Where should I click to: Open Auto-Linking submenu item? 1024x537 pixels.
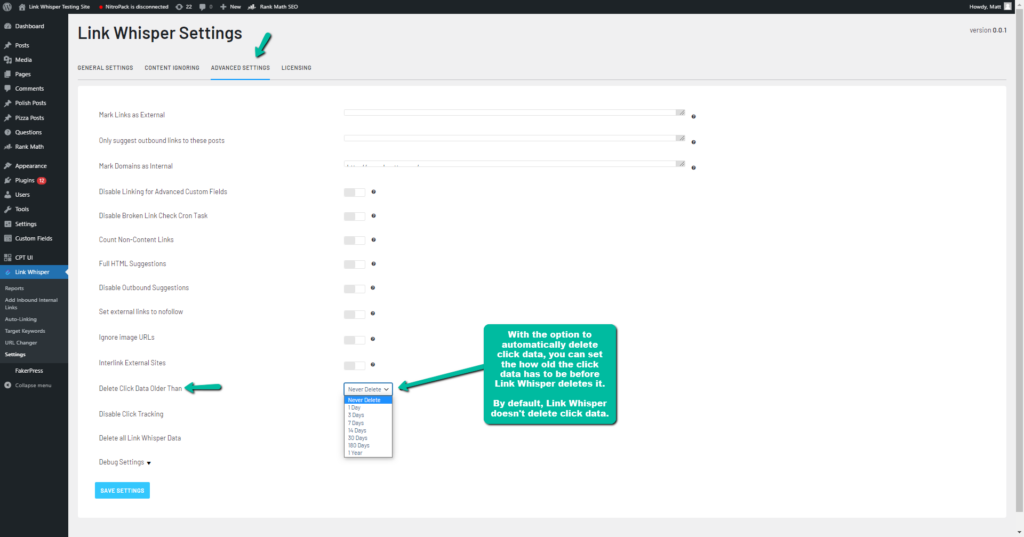[21, 319]
